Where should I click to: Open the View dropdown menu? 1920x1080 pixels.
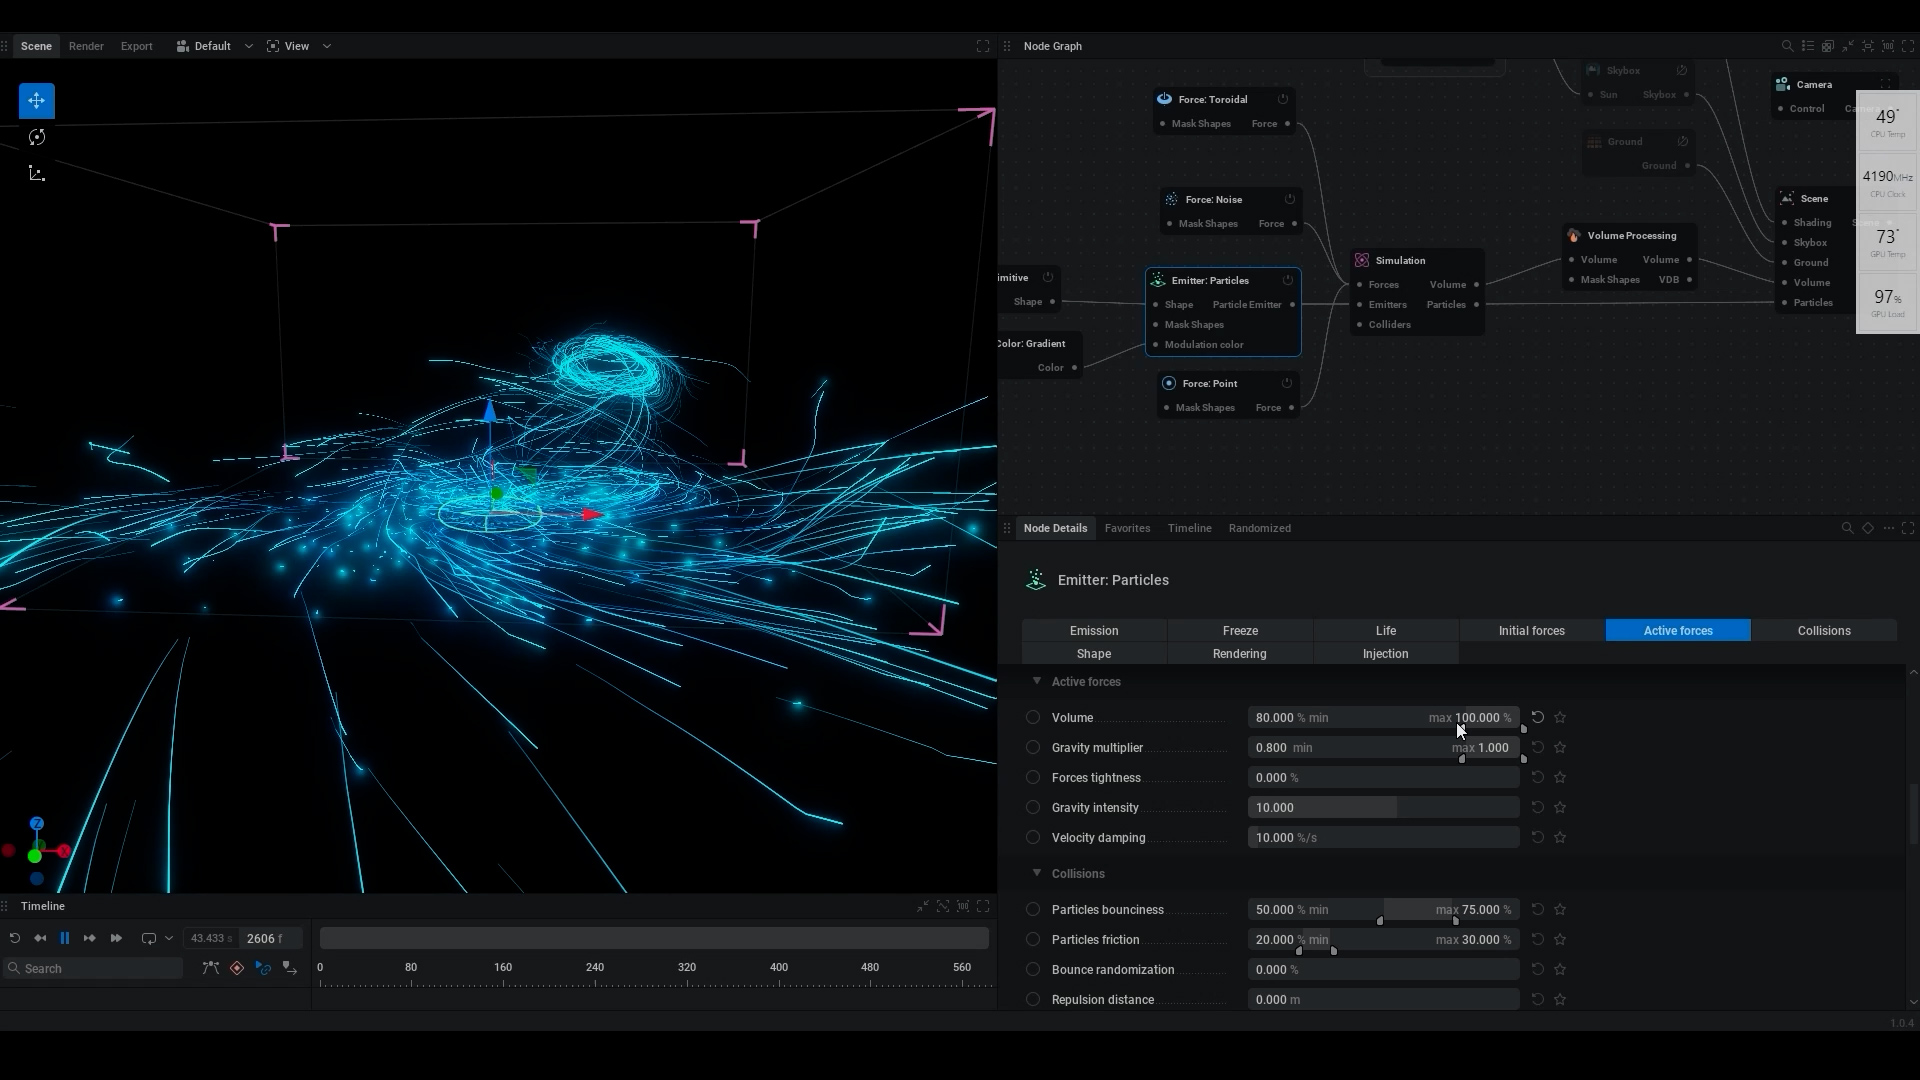pyautogui.click(x=299, y=46)
